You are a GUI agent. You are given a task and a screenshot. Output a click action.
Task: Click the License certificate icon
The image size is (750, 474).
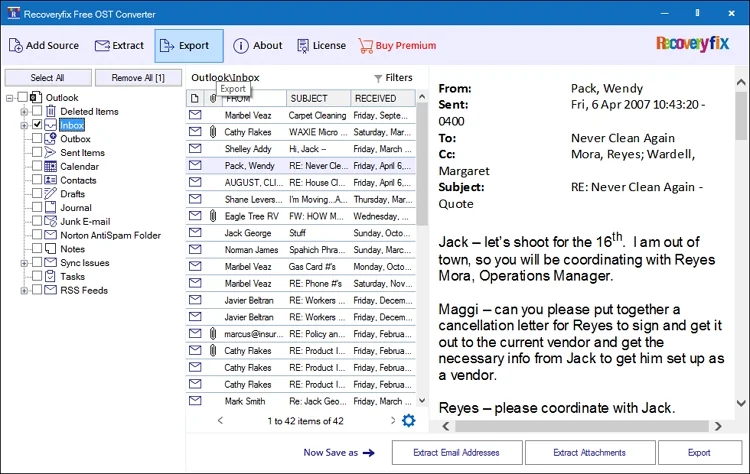click(303, 46)
